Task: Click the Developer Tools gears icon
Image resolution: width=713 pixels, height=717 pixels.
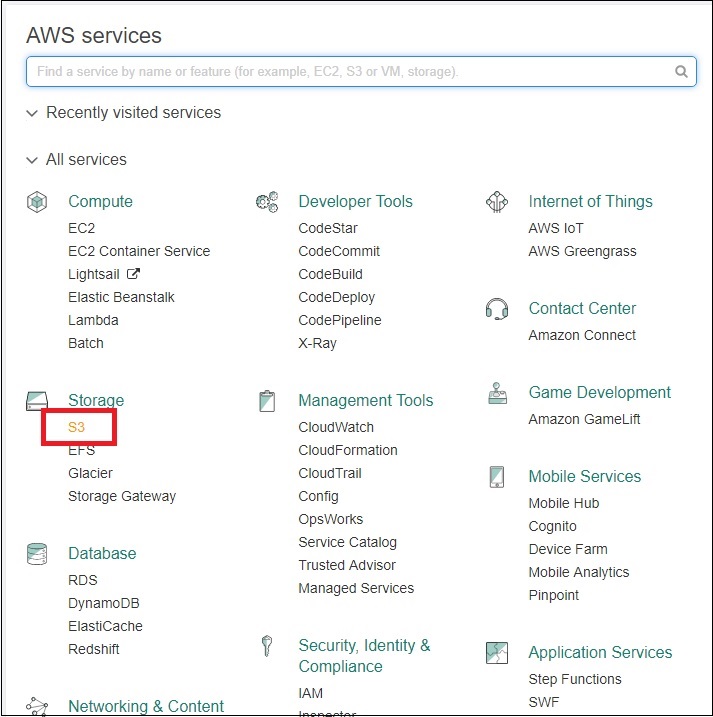Action: pyautogui.click(x=267, y=202)
